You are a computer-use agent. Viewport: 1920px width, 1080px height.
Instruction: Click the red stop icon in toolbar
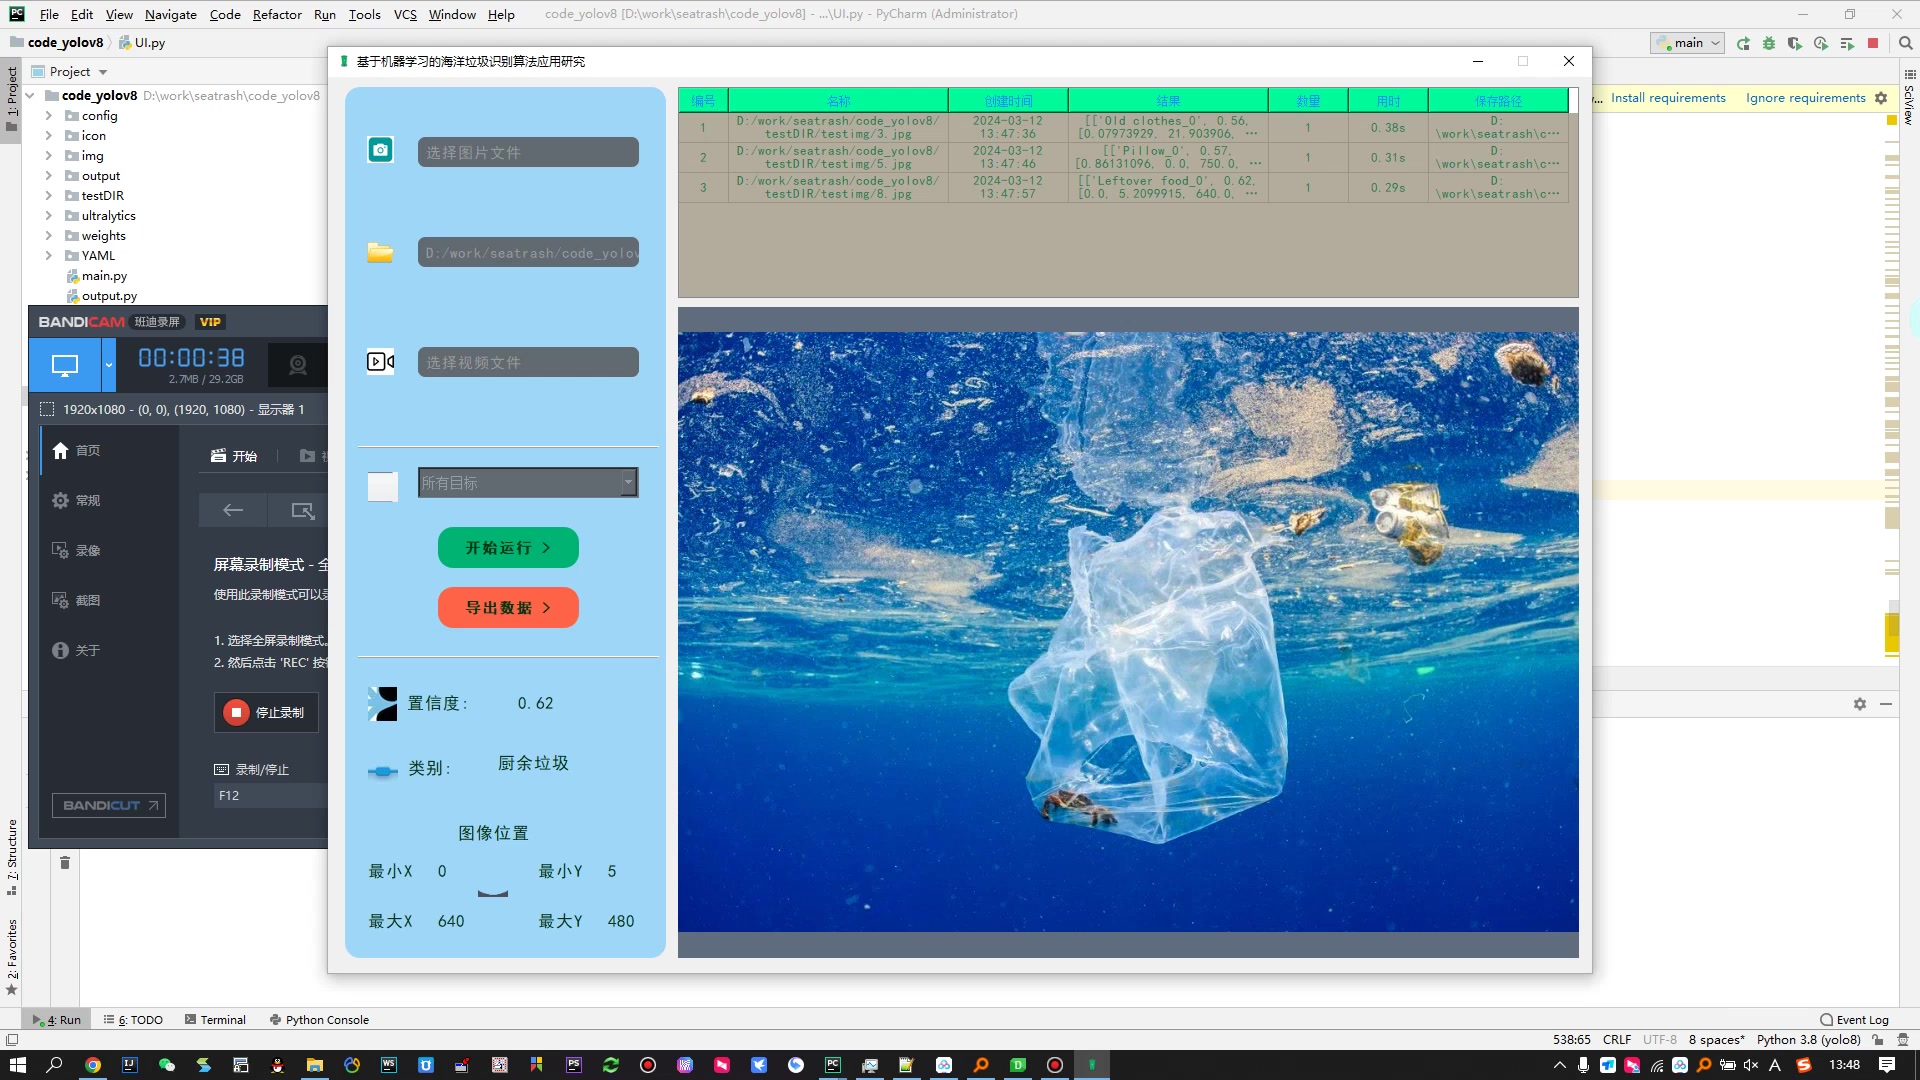(1873, 43)
